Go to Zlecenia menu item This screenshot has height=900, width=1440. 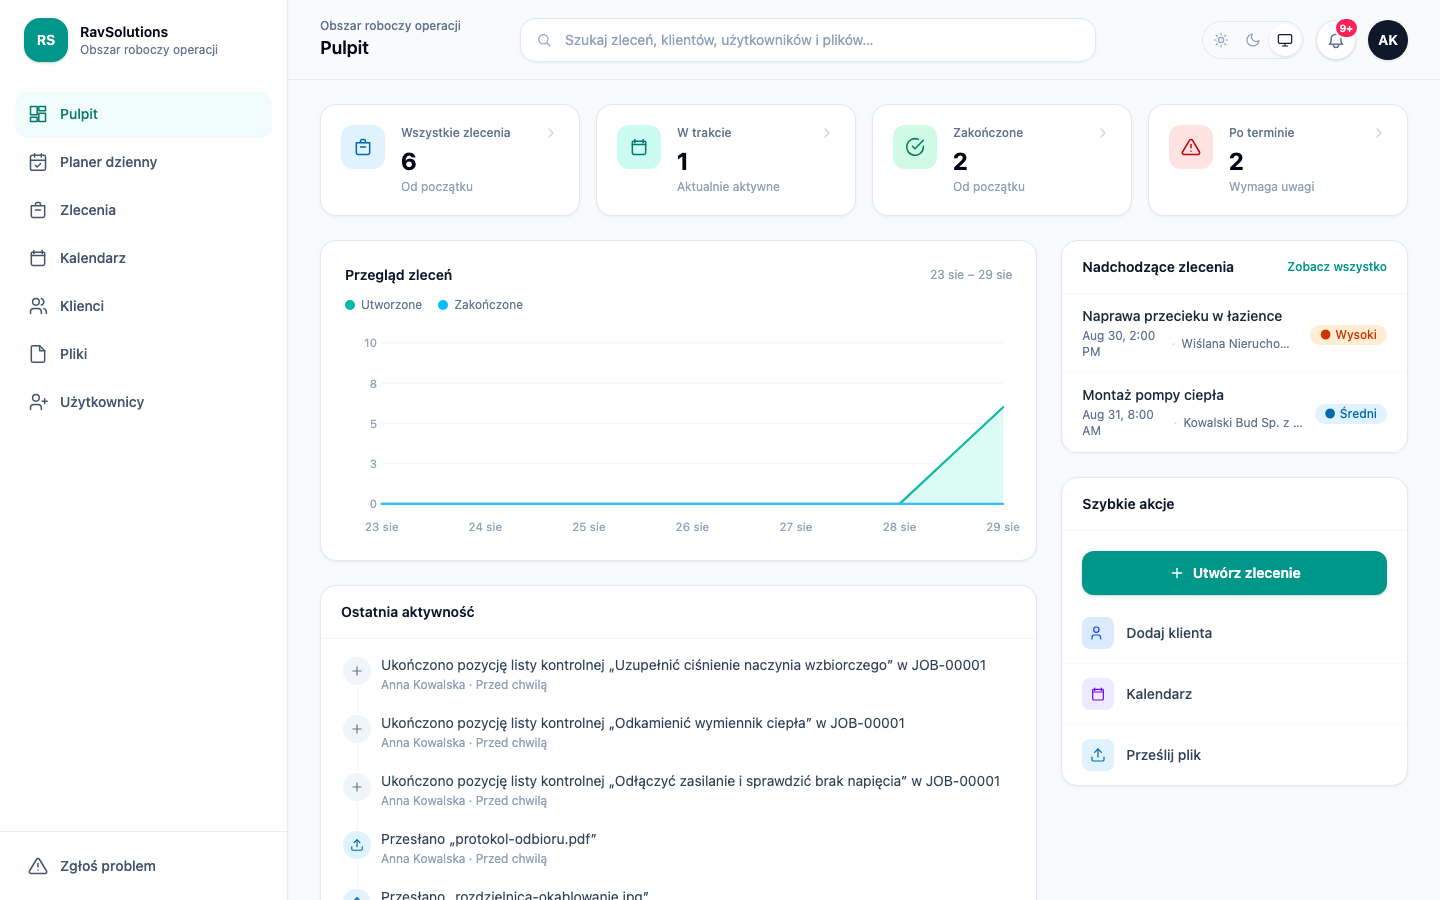[x=144, y=210]
